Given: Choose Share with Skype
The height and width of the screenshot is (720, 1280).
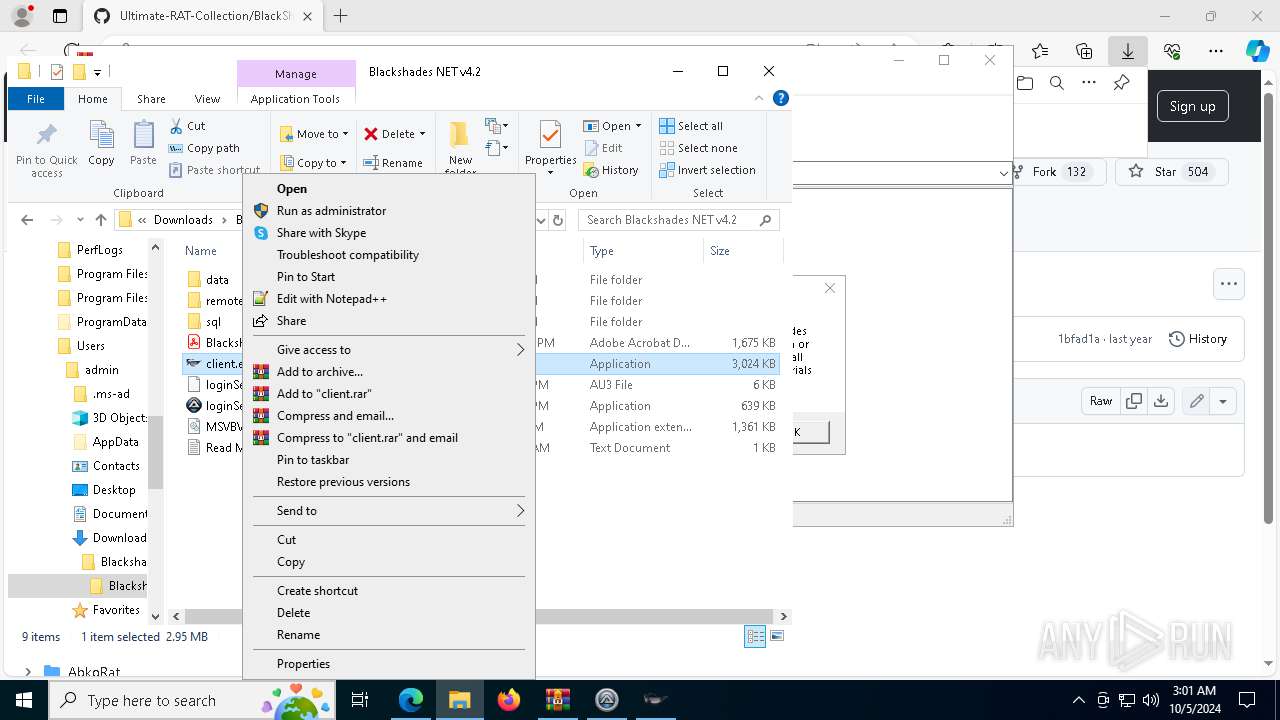Looking at the screenshot, I should point(389,233).
